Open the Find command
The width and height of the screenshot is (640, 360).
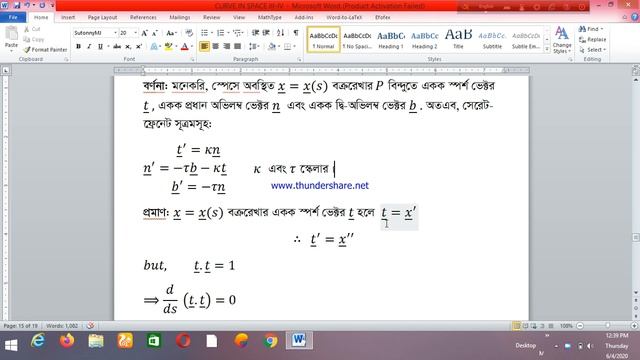click(x=588, y=29)
